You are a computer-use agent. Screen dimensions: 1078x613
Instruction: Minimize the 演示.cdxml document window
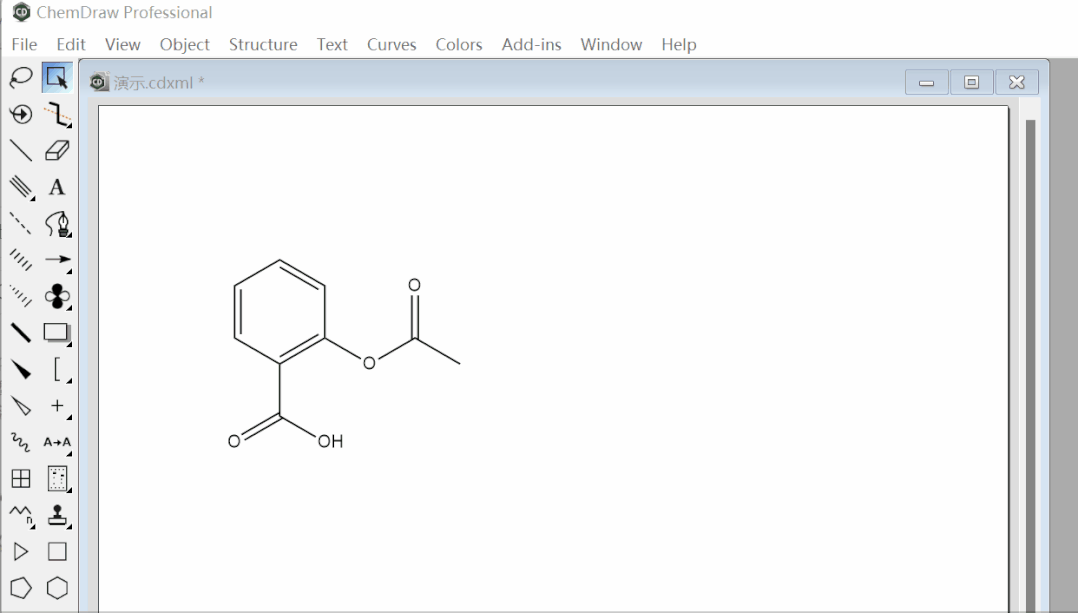[x=926, y=82]
